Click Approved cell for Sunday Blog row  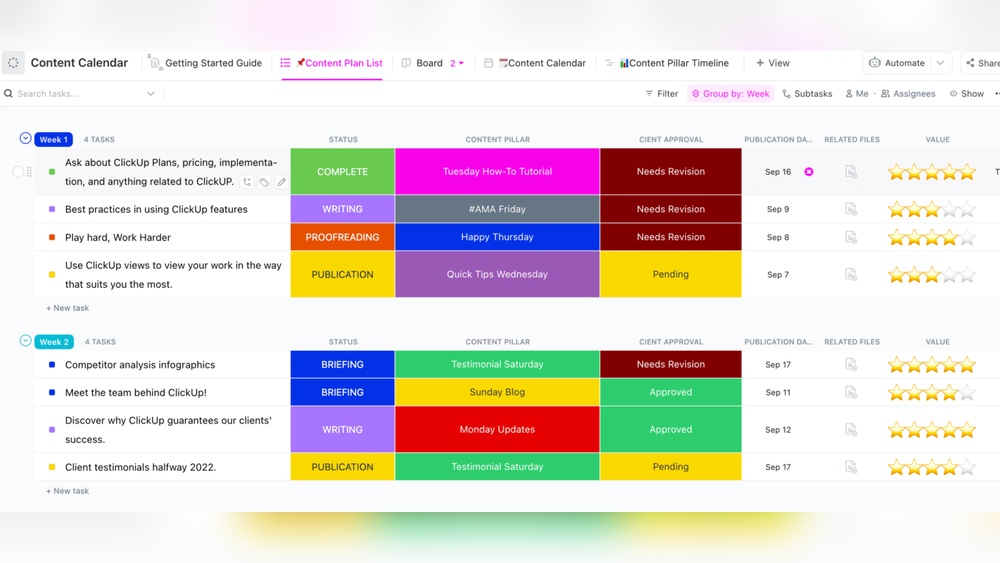671,392
